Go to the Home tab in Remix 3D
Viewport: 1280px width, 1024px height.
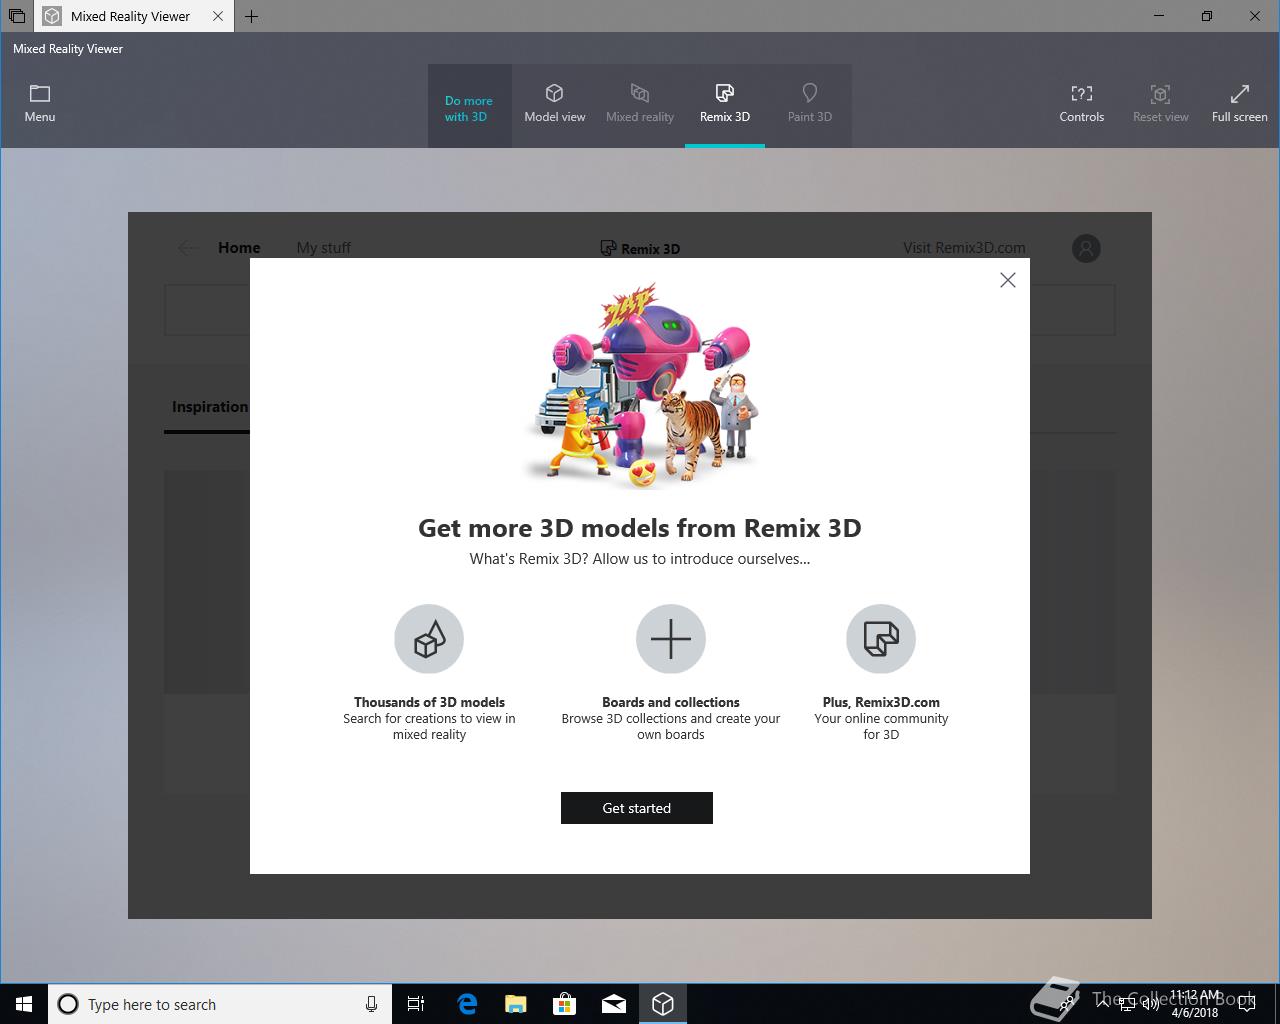pos(239,248)
